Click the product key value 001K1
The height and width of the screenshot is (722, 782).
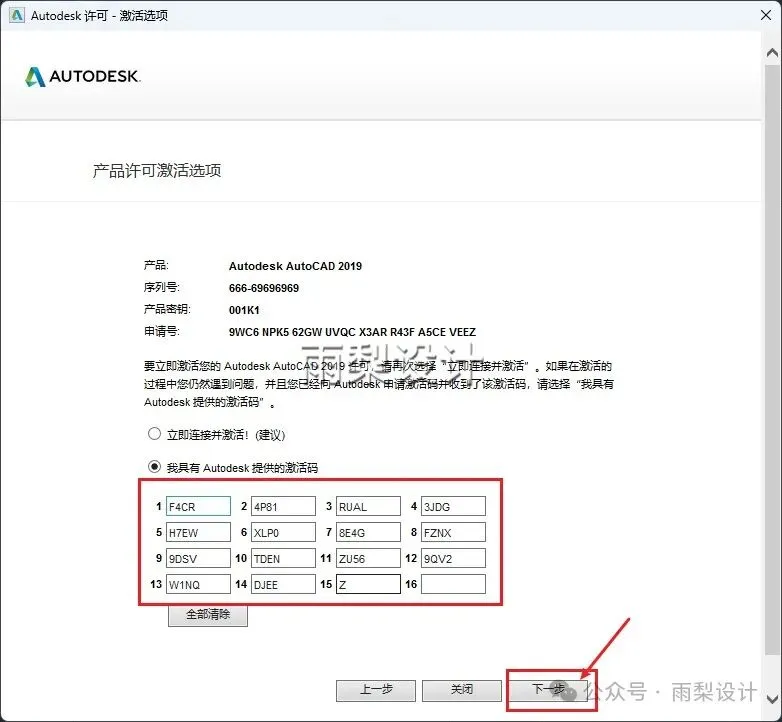tap(244, 310)
